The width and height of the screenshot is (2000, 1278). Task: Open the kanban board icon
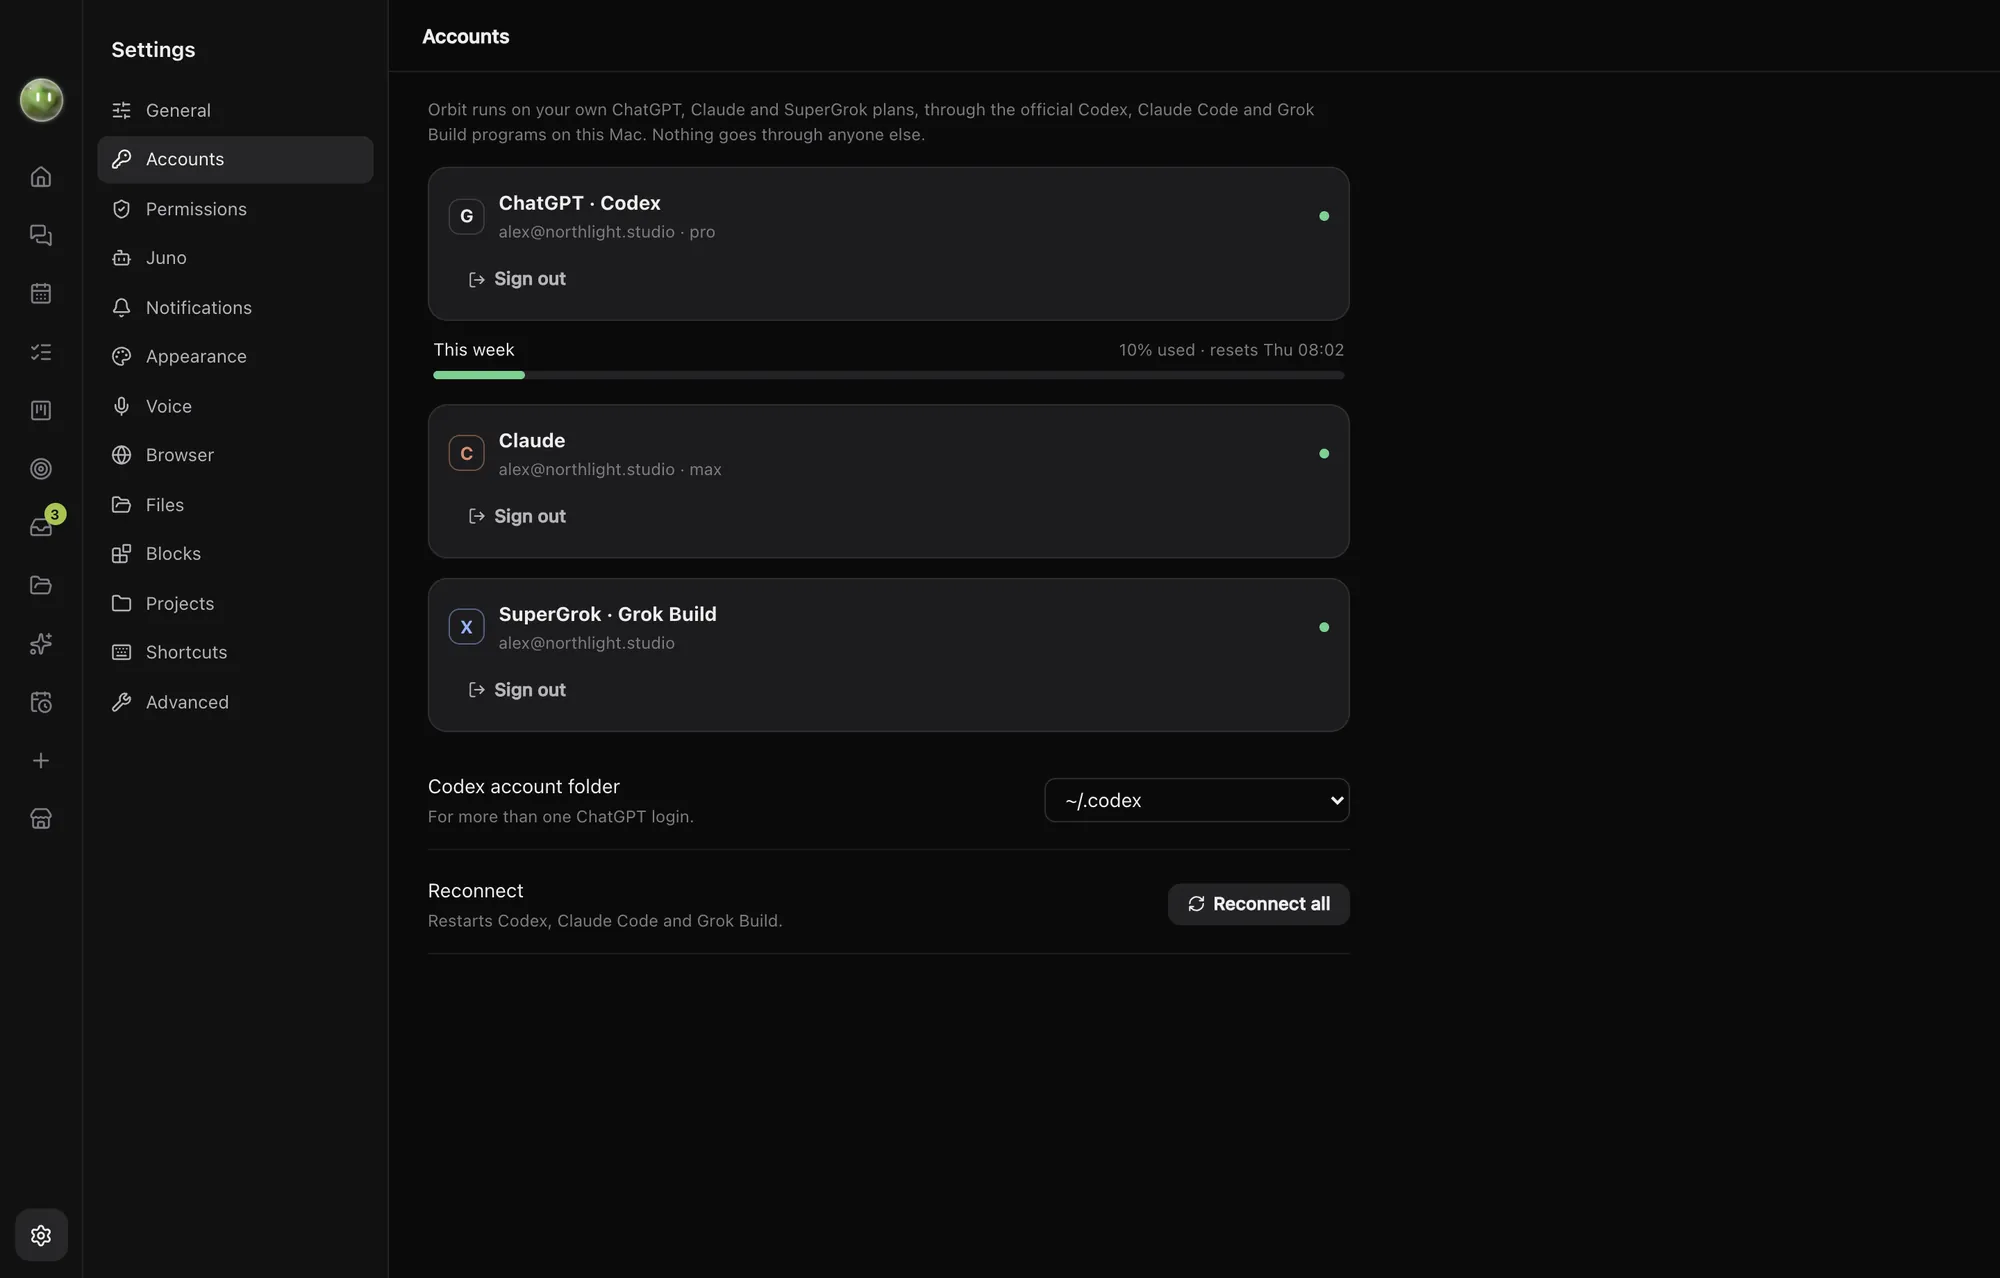coord(41,411)
